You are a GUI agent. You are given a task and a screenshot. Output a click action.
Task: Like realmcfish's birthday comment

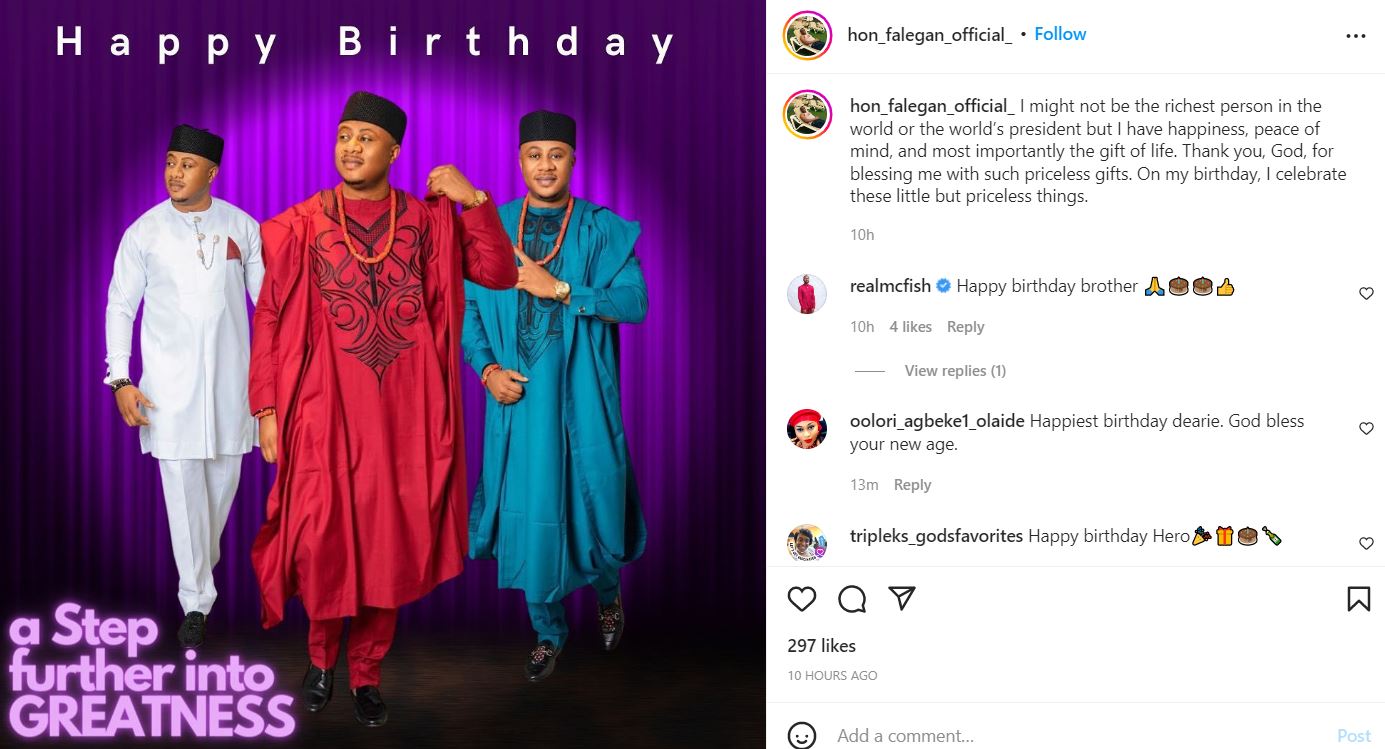tap(1366, 294)
